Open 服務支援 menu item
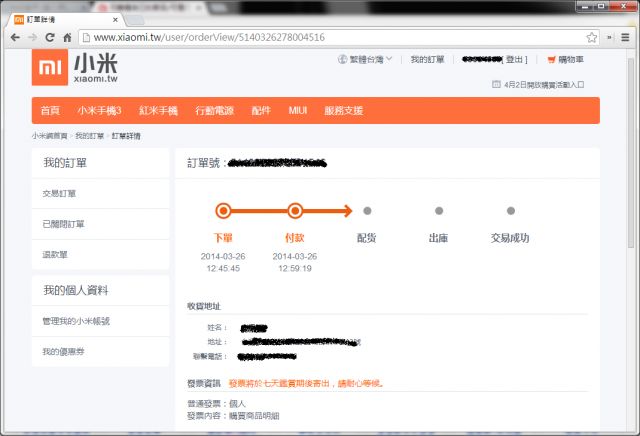Image resolution: width=640 pixels, height=436 pixels. coord(344,111)
